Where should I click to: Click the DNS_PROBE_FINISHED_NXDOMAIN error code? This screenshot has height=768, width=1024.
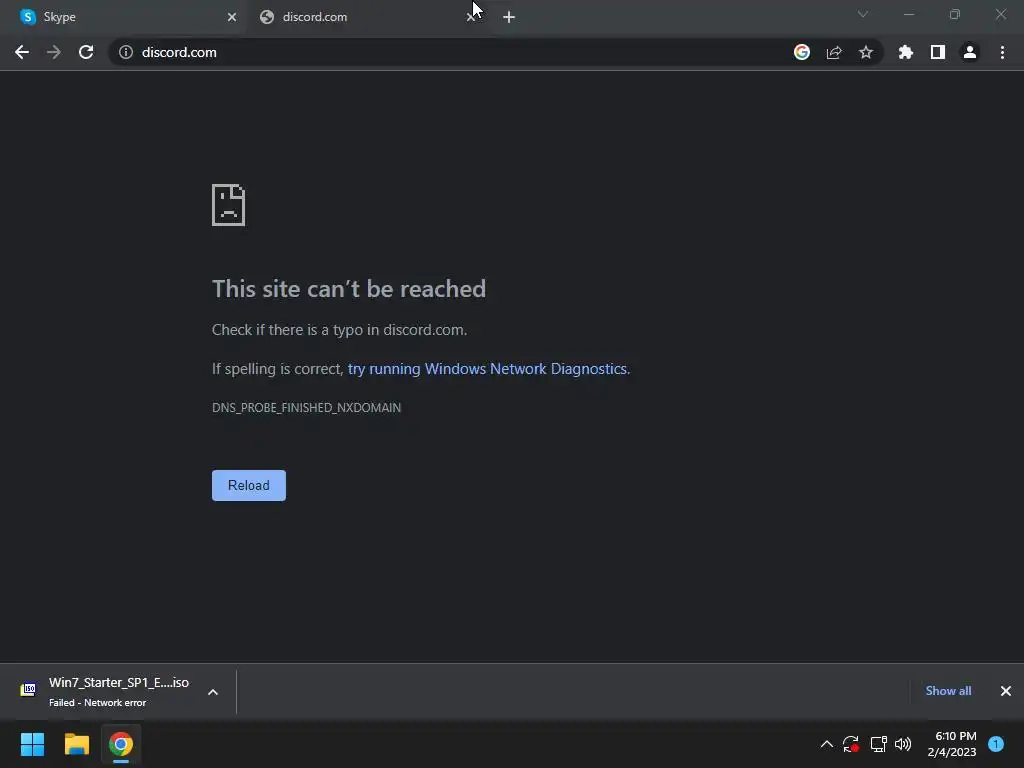pyautogui.click(x=306, y=408)
